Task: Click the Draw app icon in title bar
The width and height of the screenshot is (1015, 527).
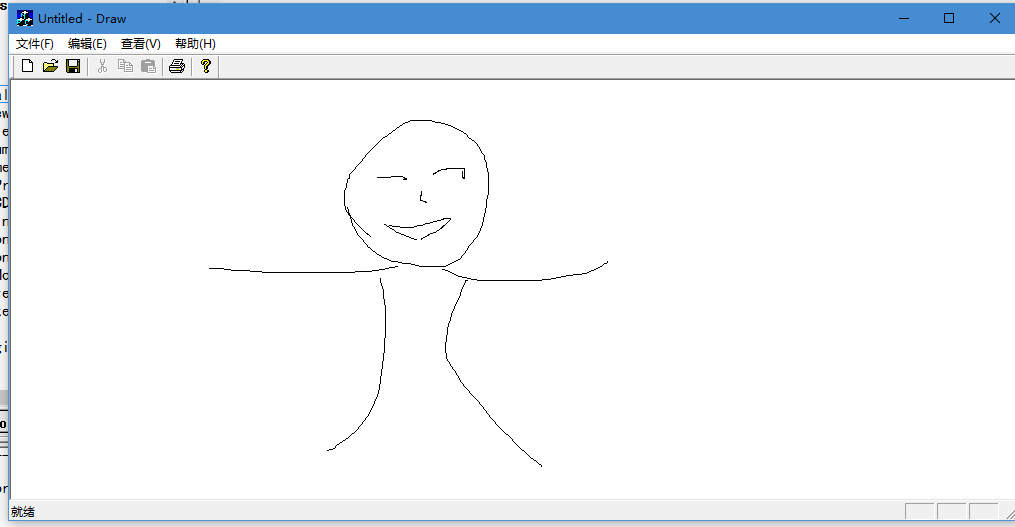Action: point(25,18)
